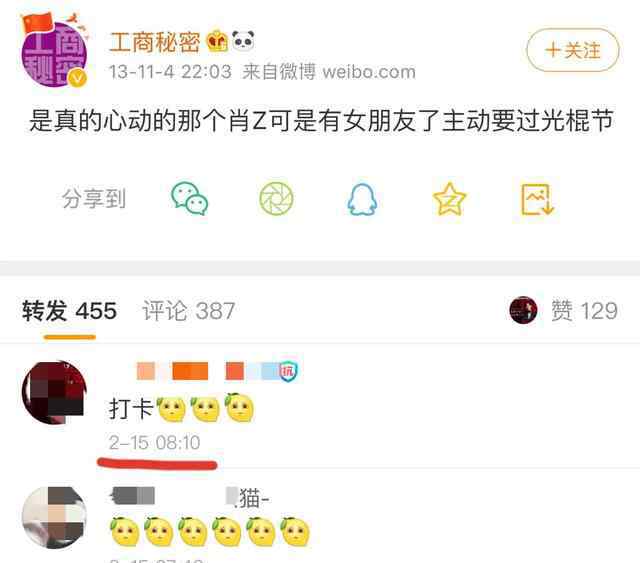Open second commenter's pixelated avatar
This screenshot has height=563, width=640.
pos(54,517)
